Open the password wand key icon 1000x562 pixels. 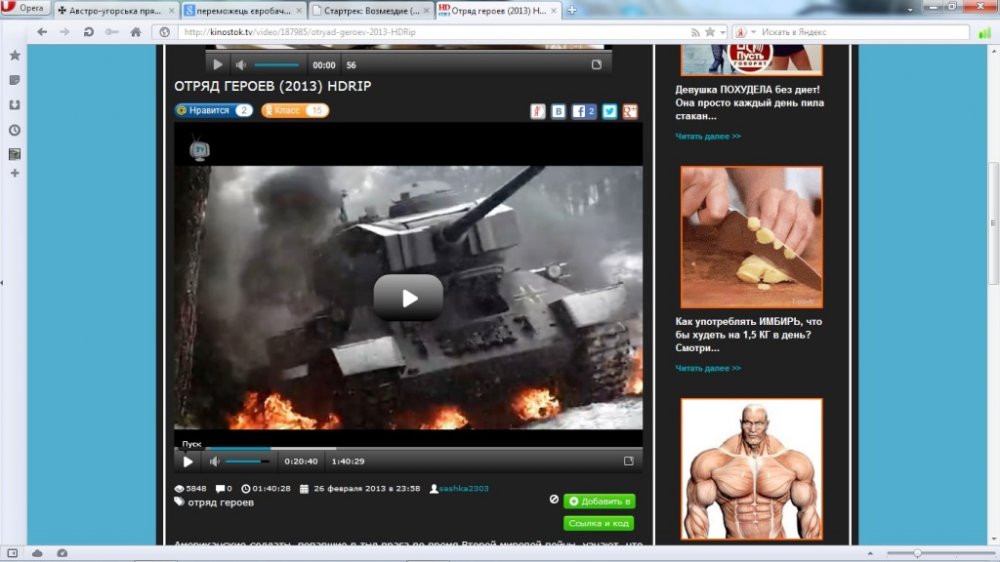point(112,32)
